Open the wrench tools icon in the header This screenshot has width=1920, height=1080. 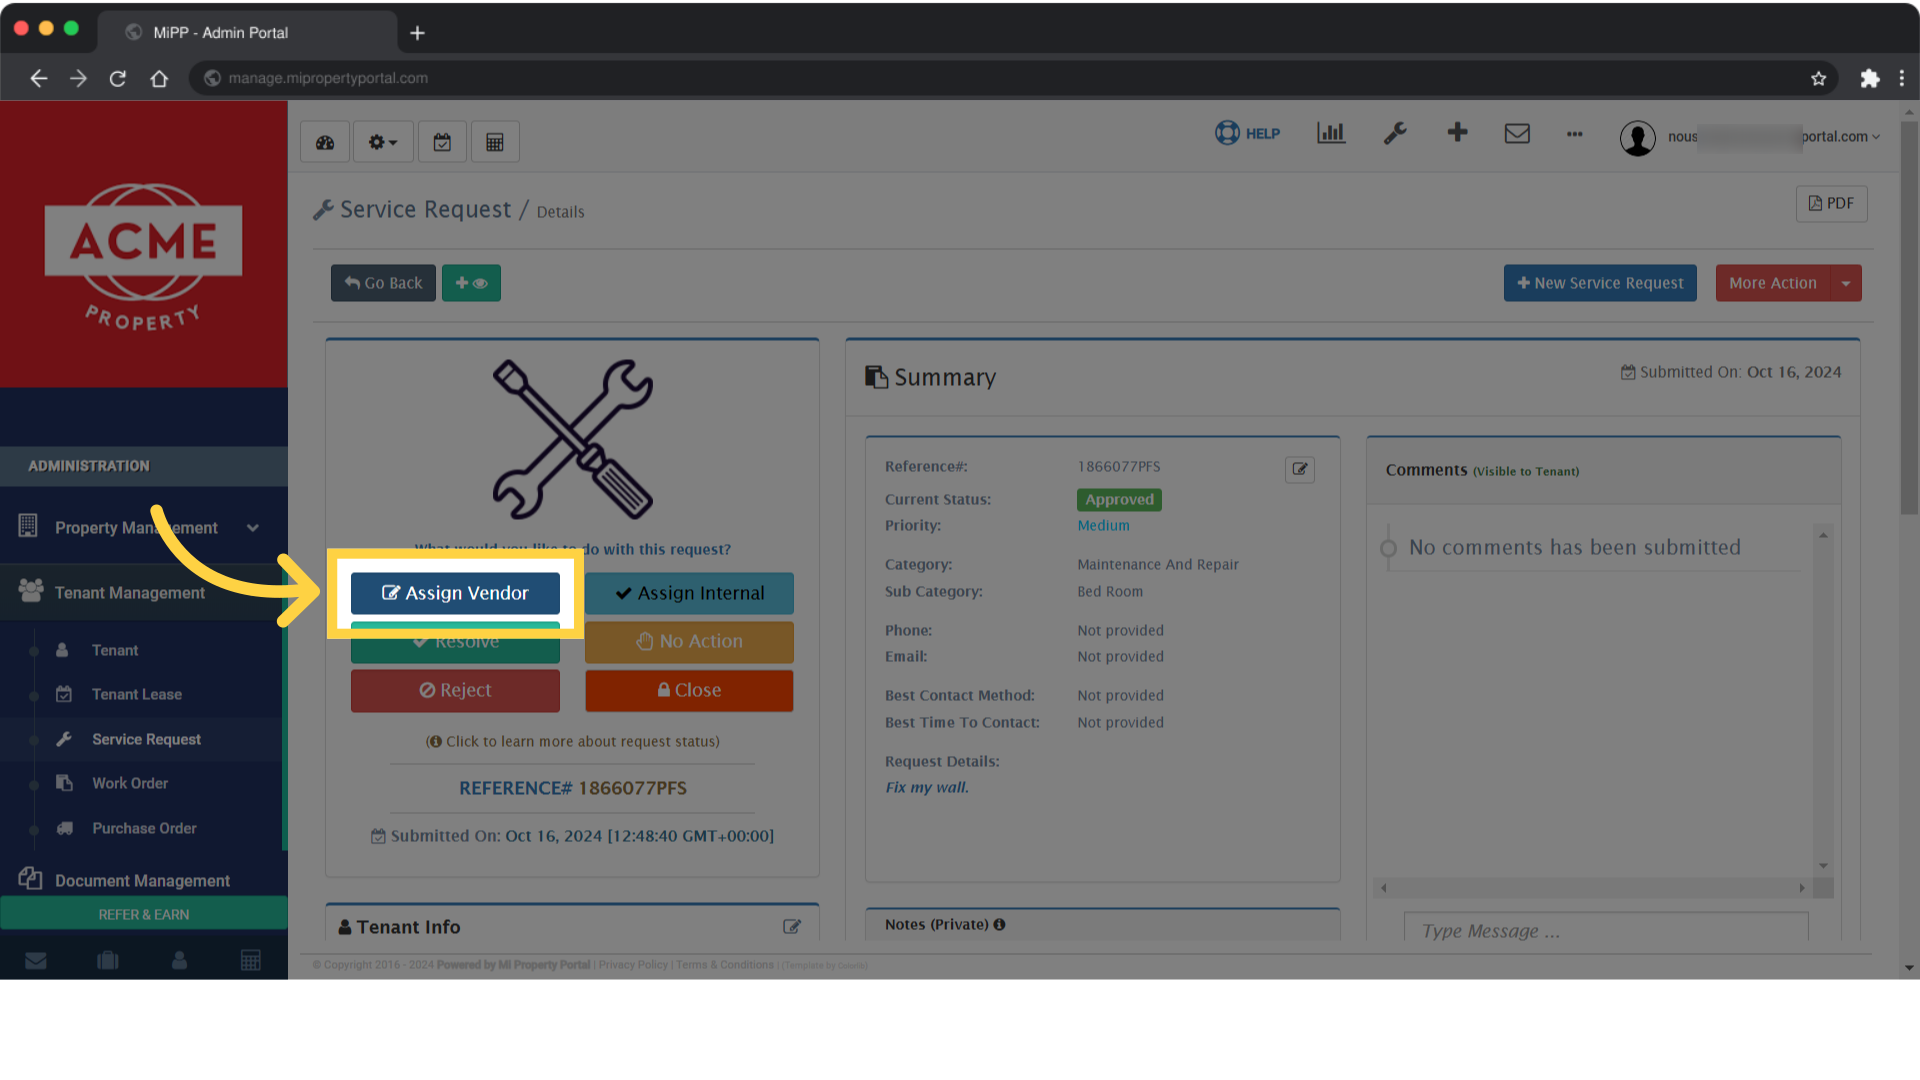pos(1395,133)
